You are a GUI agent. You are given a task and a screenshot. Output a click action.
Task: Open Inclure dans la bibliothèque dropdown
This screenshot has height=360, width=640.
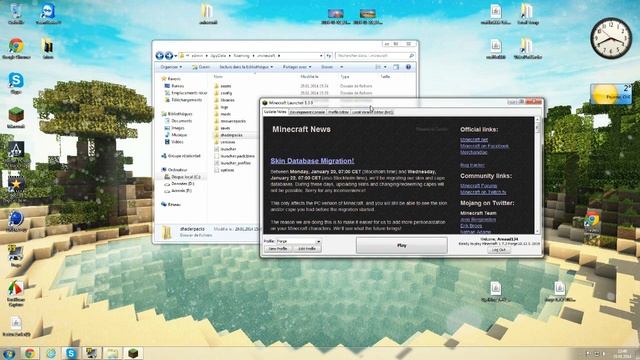pos(246,67)
